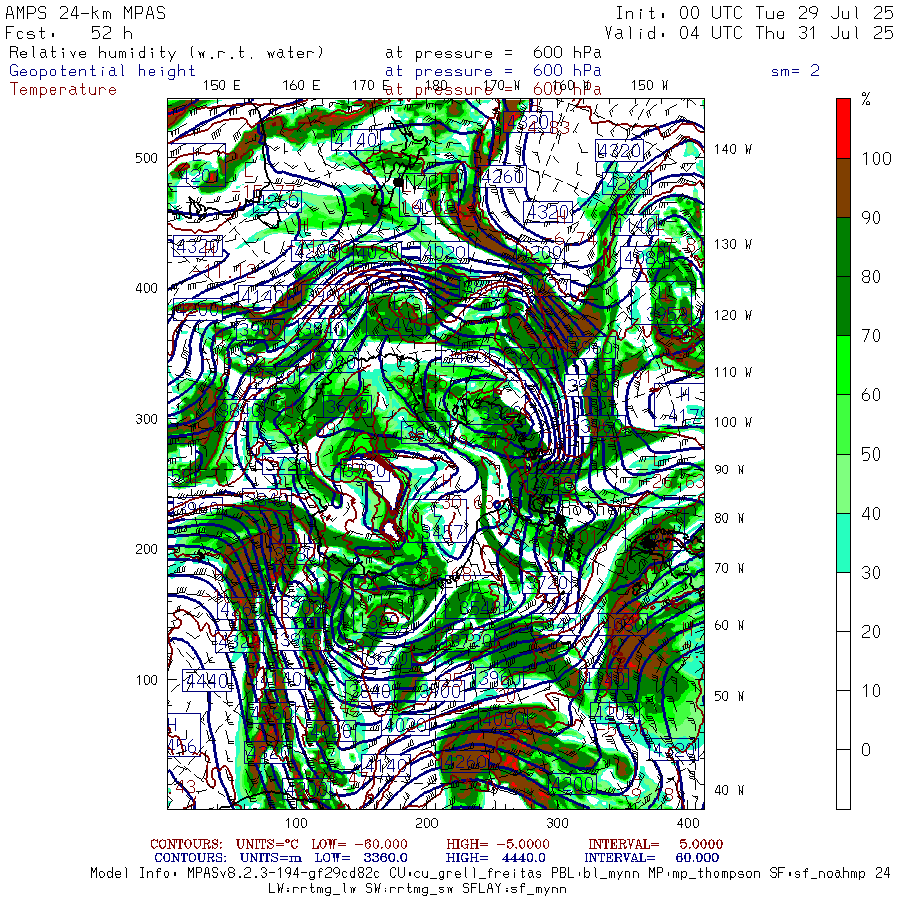Click the light green 40-50% colorbar segment
Image resolution: width=900 pixels, height=900 pixels.
843,484
